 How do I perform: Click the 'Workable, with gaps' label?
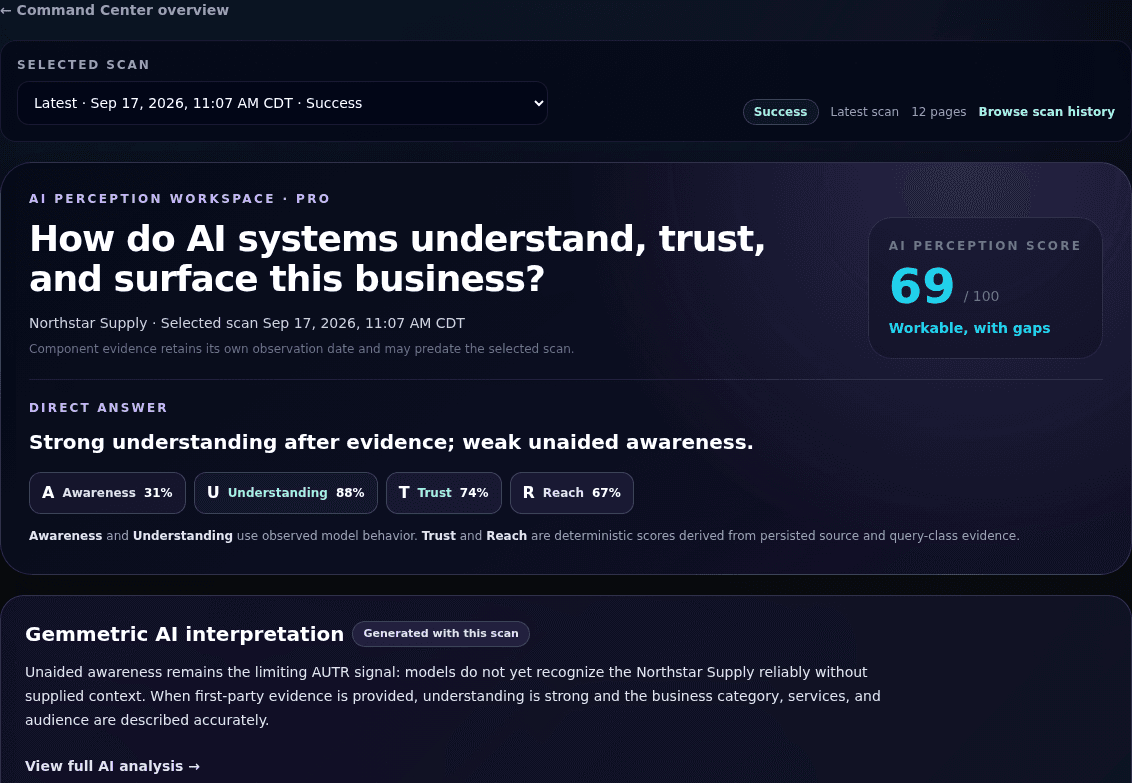[x=969, y=328]
